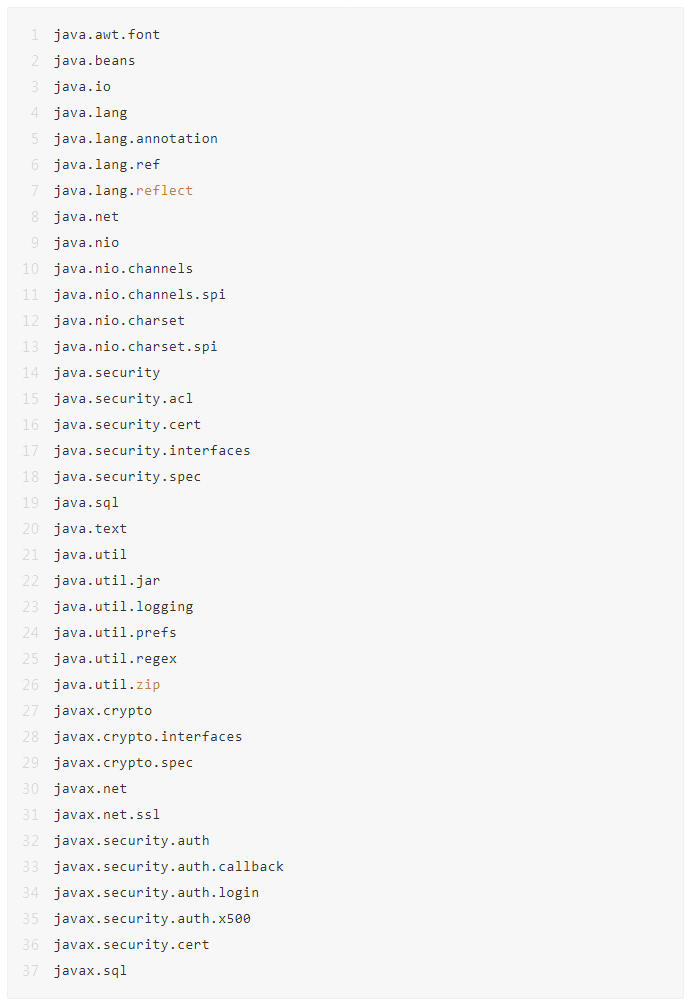The image size is (690, 1006).
Task: Click the java.awt.font line
Action: pyautogui.click(x=107, y=35)
